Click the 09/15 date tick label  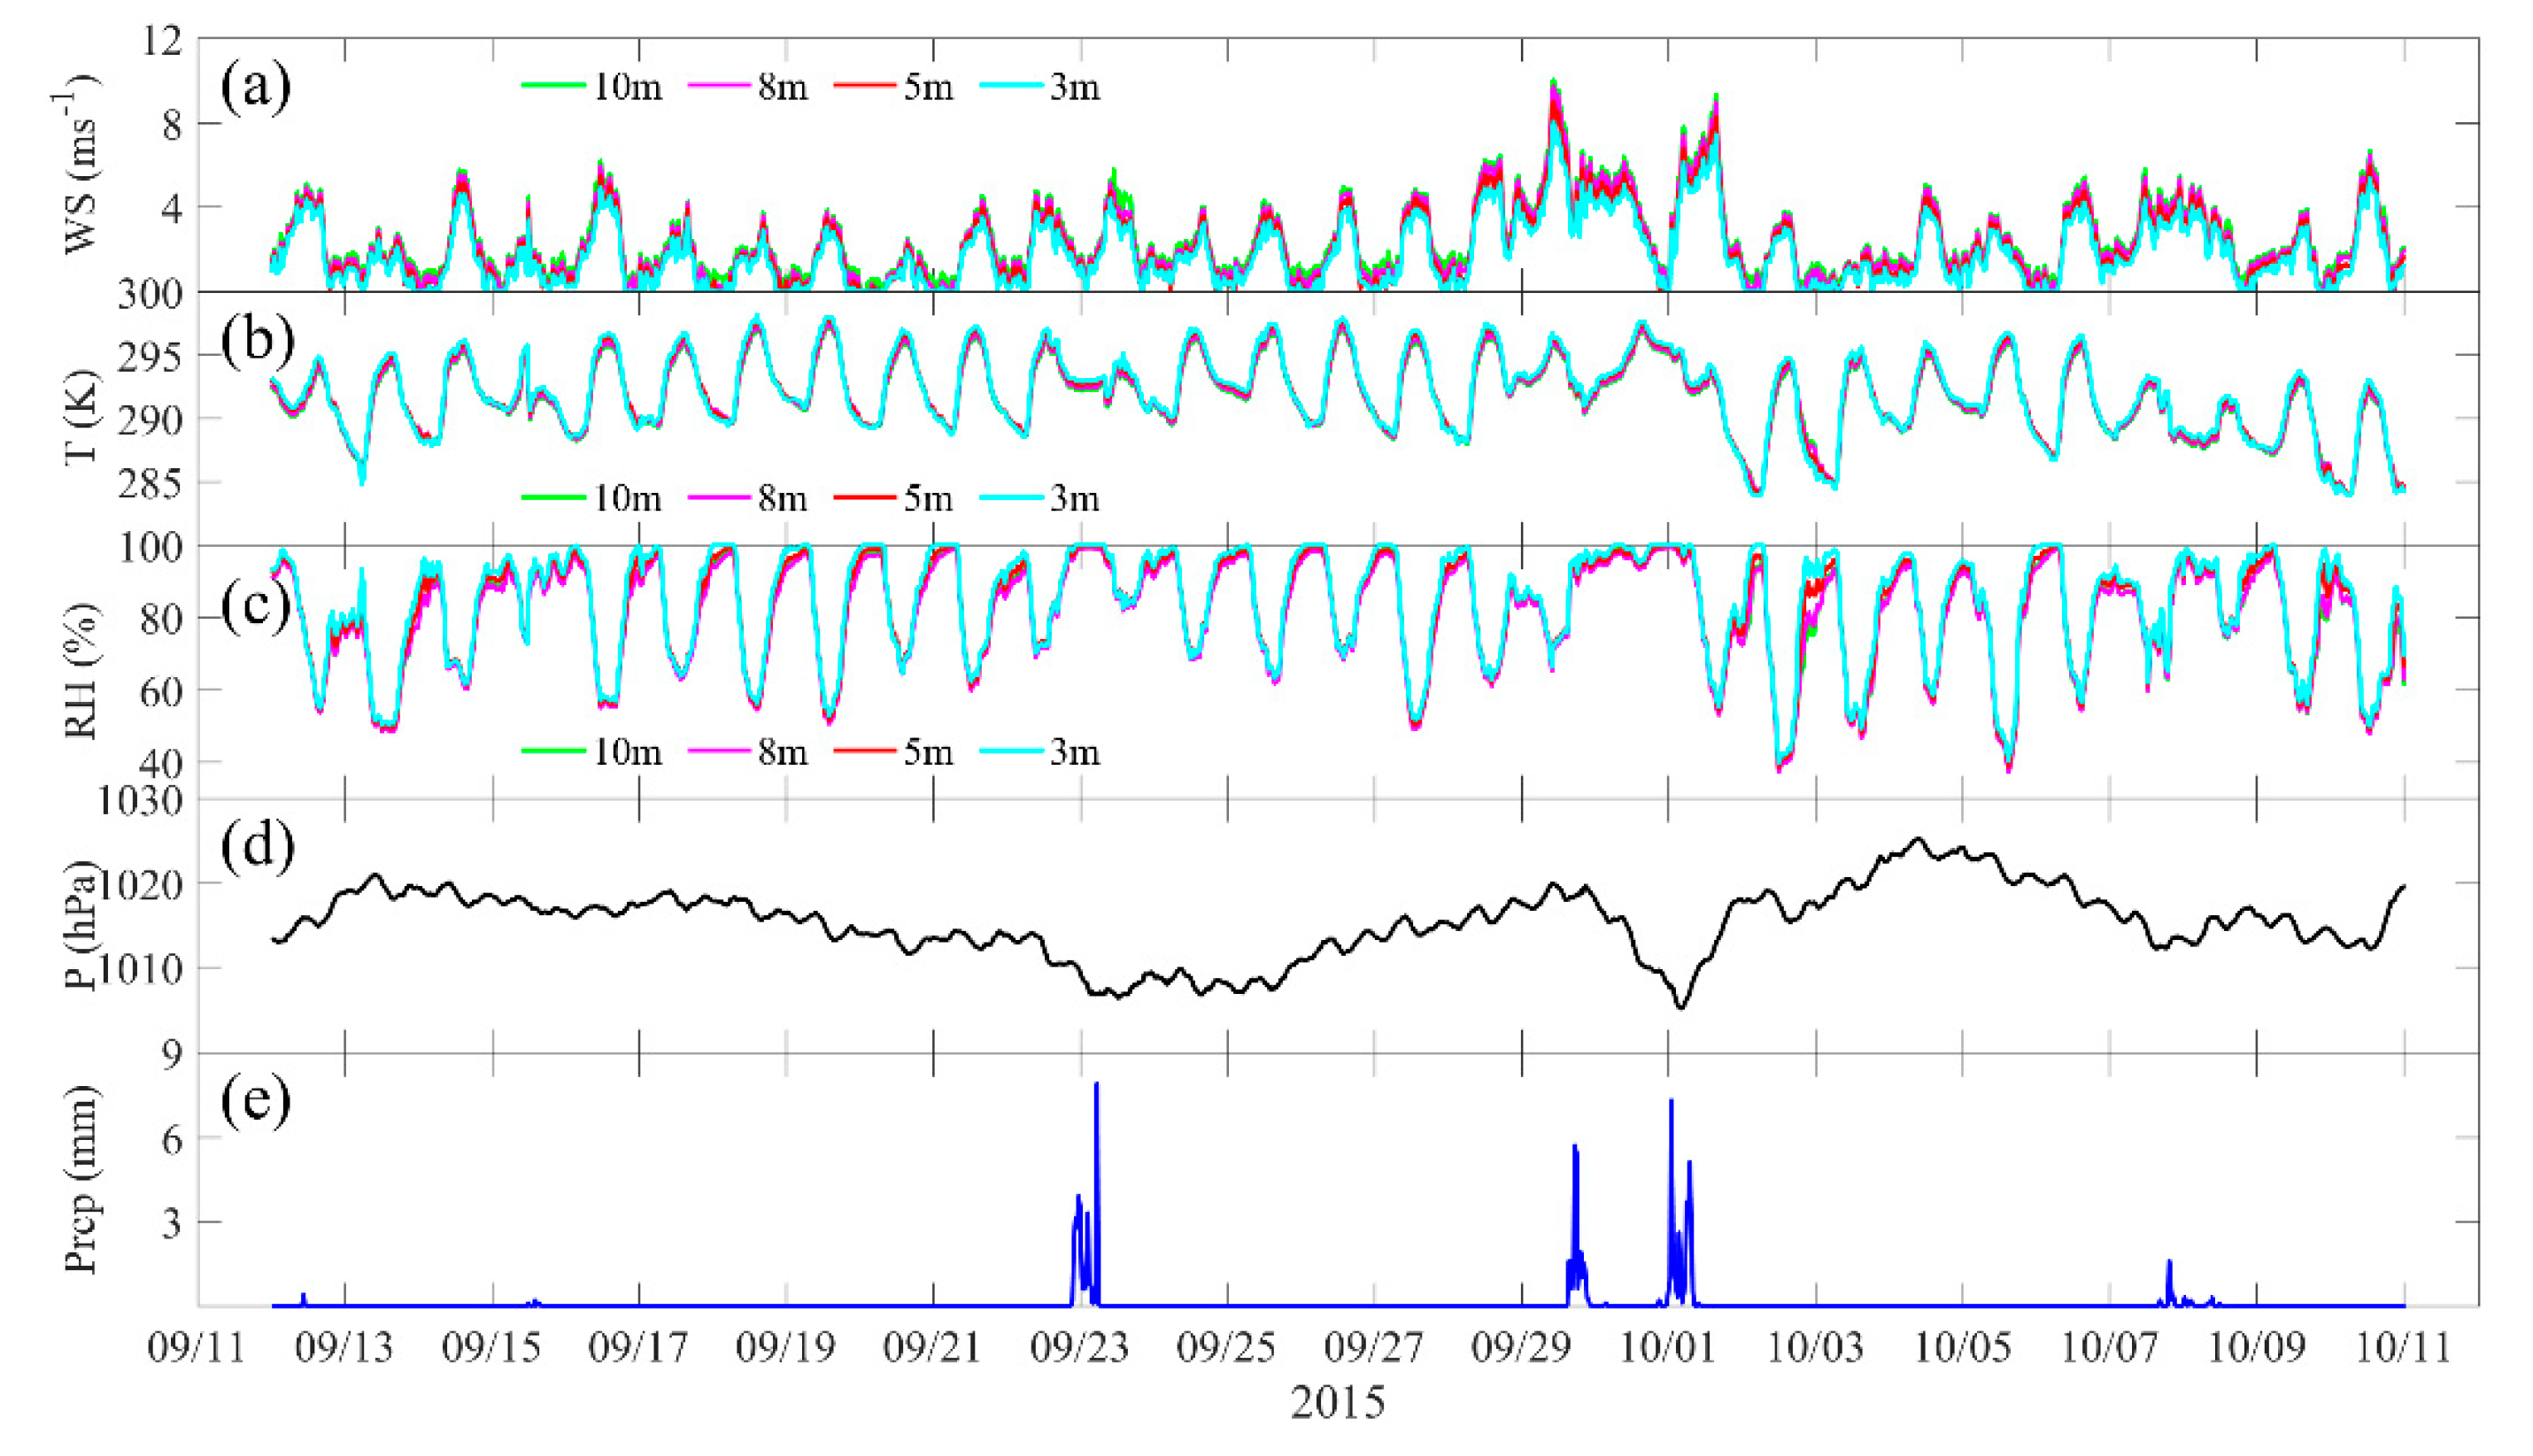tap(491, 1349)
